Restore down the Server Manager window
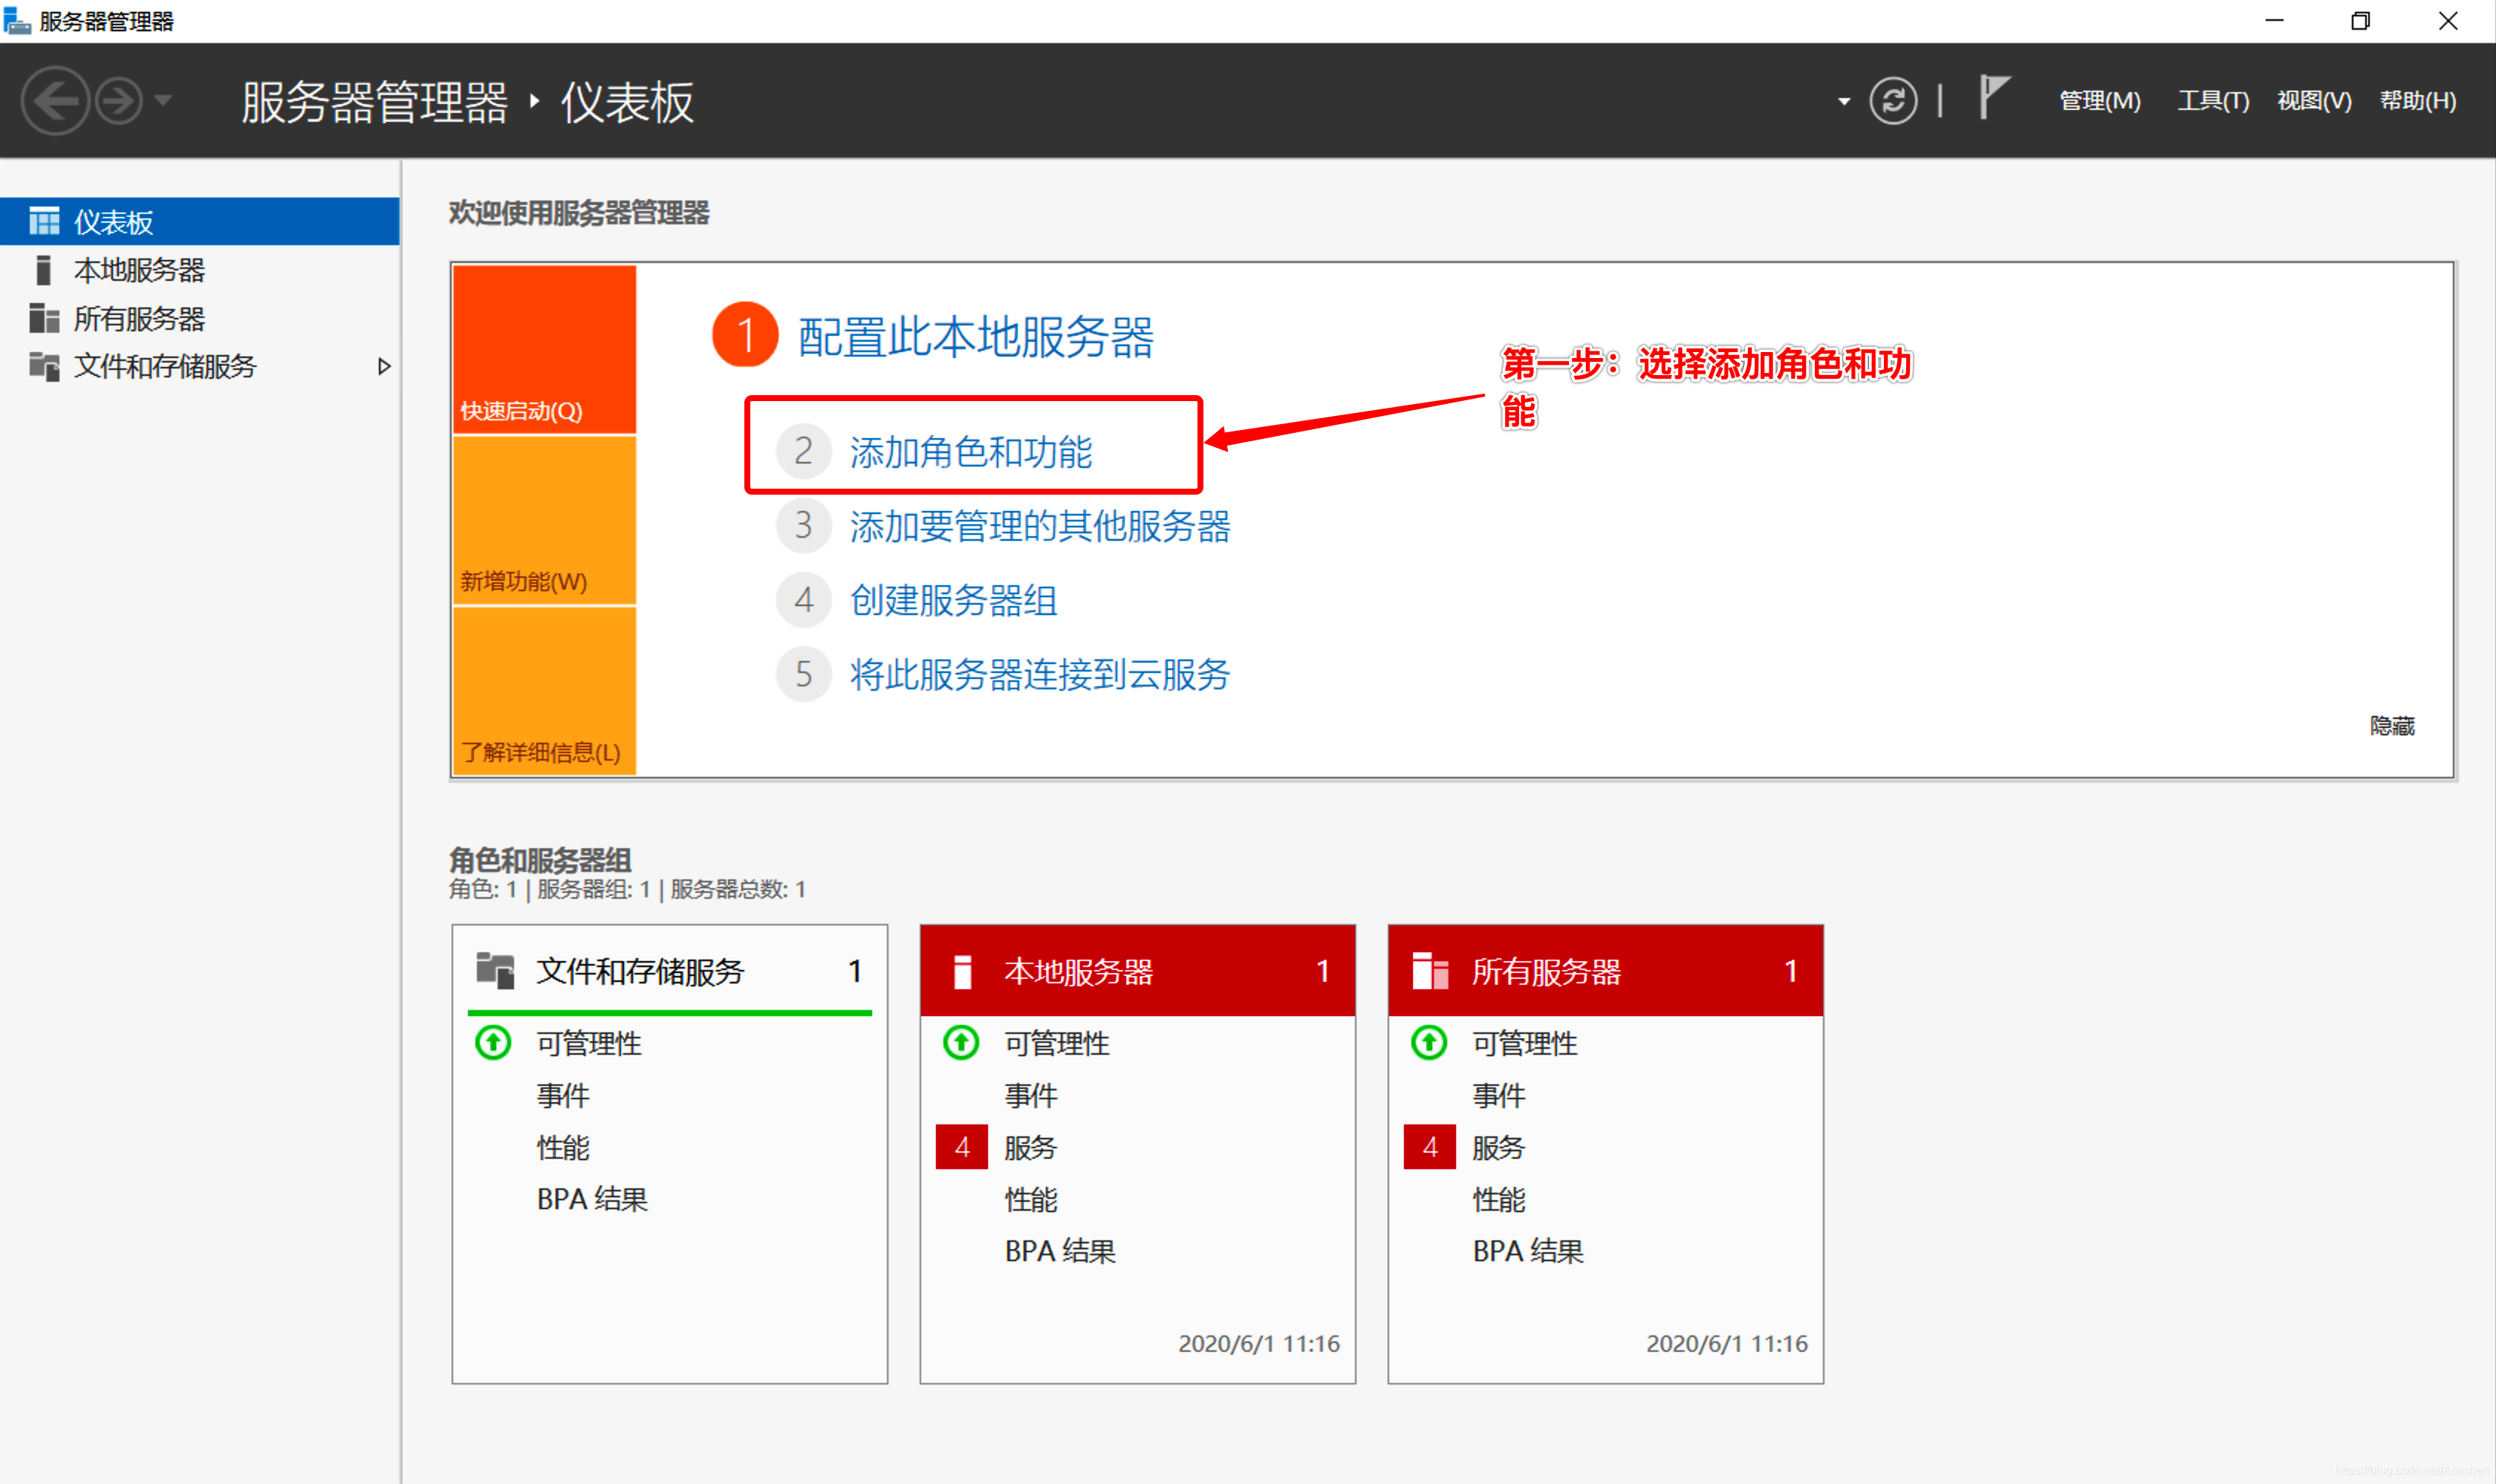Screen dimensions: 2496x1484 tap(2360, 20)
